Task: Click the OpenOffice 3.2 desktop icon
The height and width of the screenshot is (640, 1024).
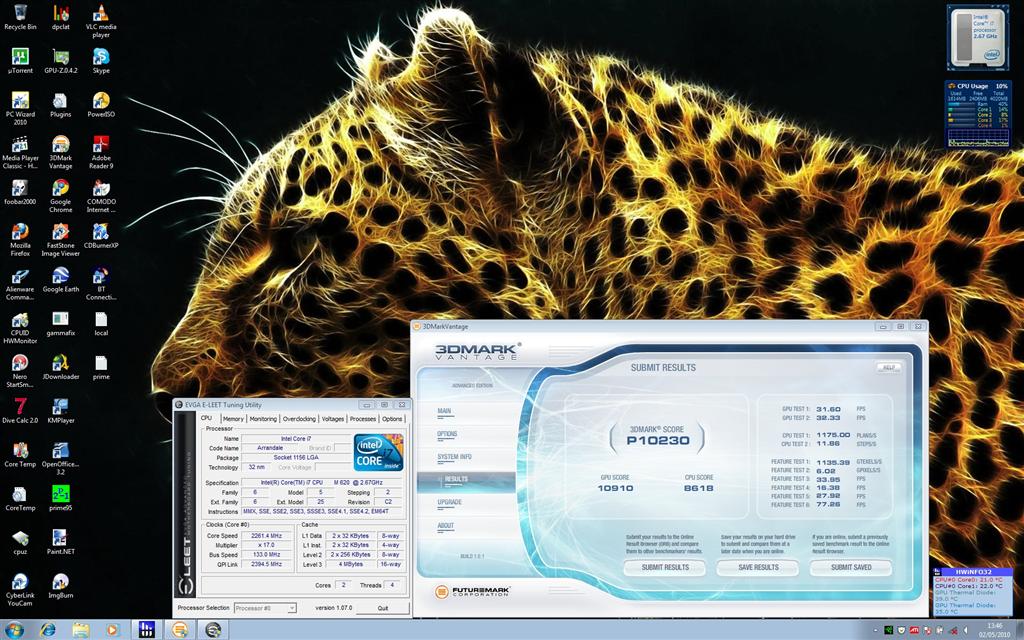Action: [x=61, y=458]
